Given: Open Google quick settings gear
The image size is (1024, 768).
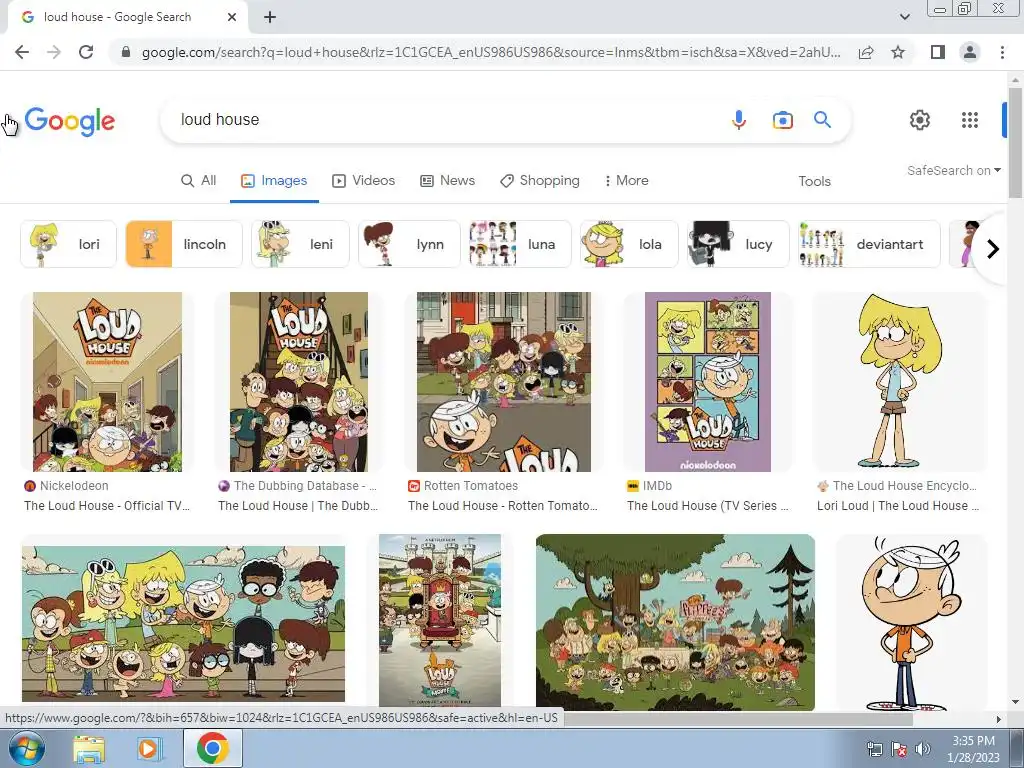Looking at the screenshot, I should pyautogui.click(x=920, y=120).
